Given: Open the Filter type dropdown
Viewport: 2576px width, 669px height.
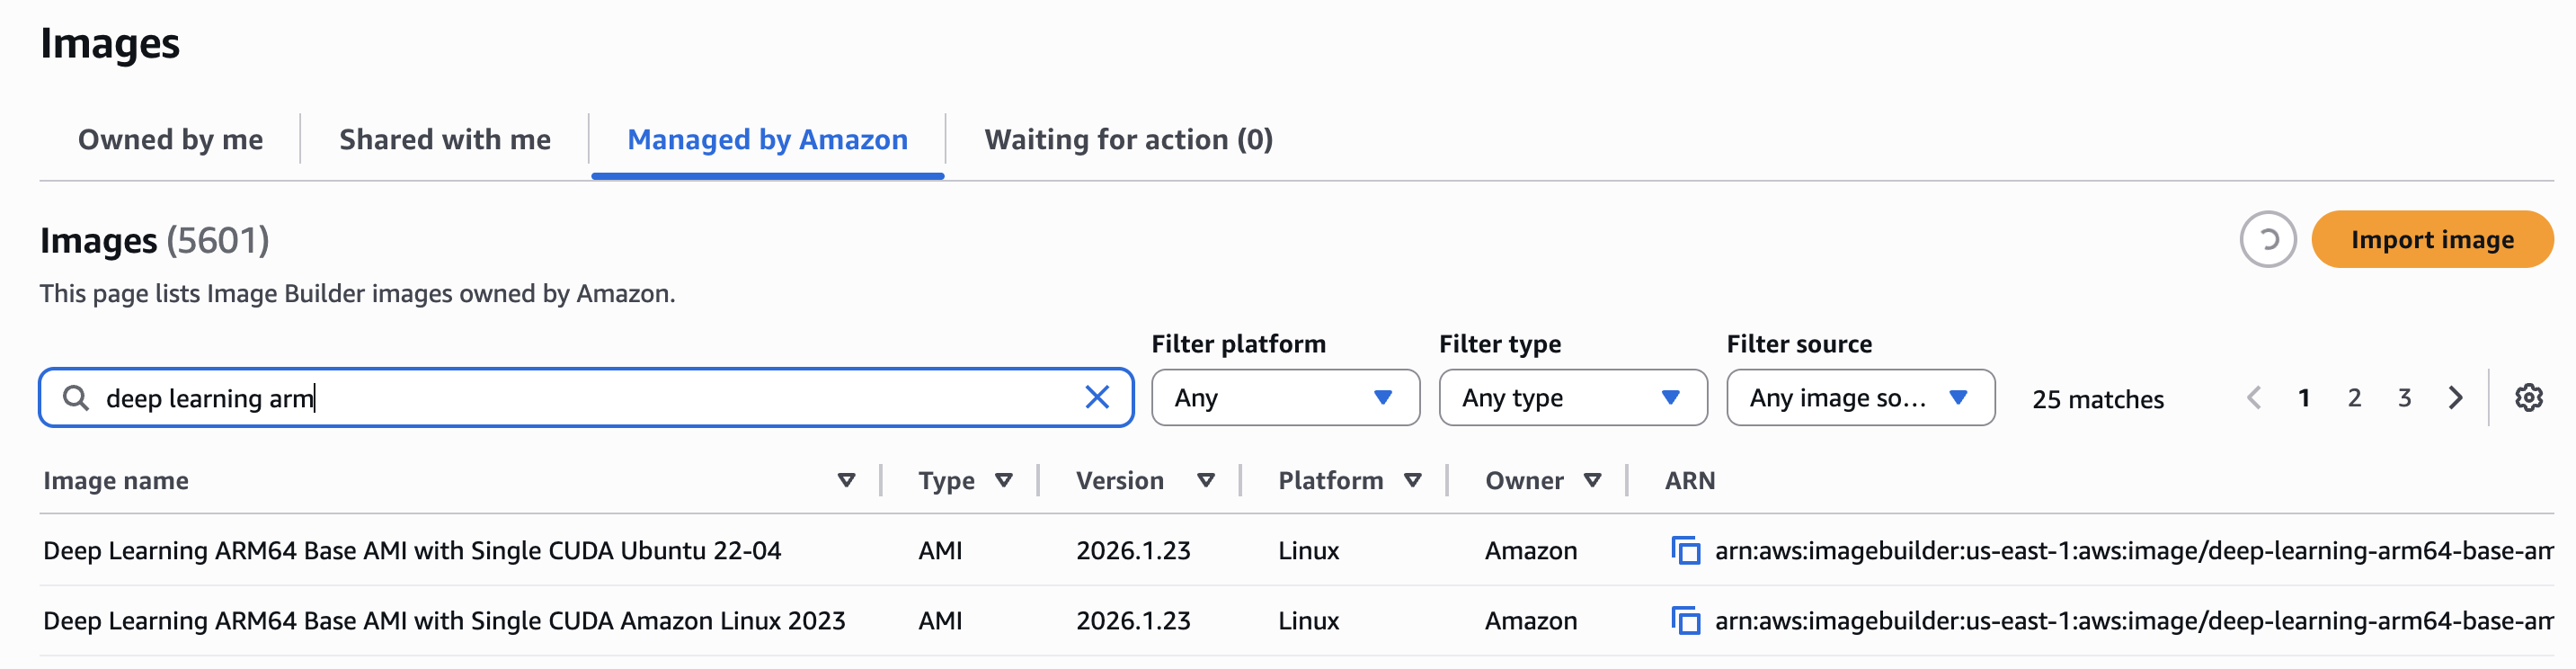Looking at the screenshot, I should tap(1572, 397).
